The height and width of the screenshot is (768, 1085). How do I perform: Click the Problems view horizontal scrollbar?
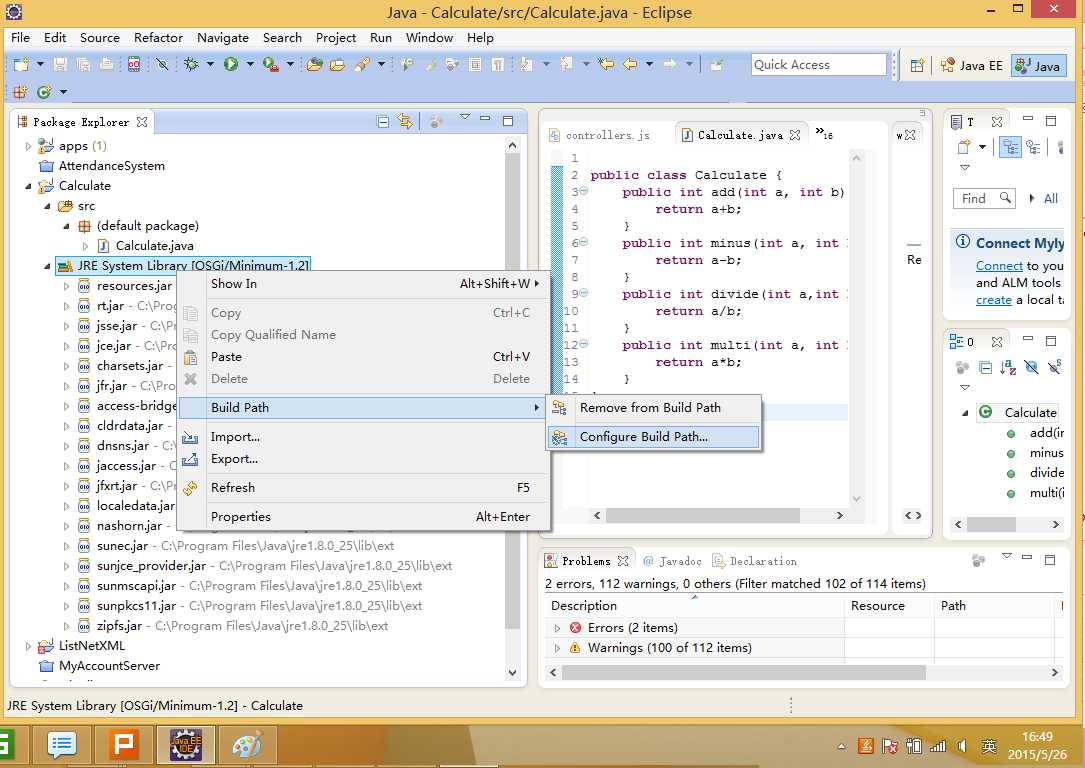[x=743, y=673]
